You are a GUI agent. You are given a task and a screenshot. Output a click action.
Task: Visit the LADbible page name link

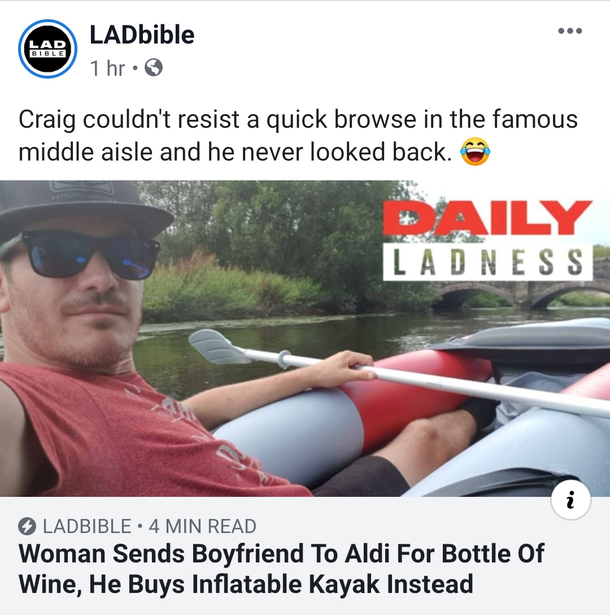pyautogui.click(x=142, y=35)
